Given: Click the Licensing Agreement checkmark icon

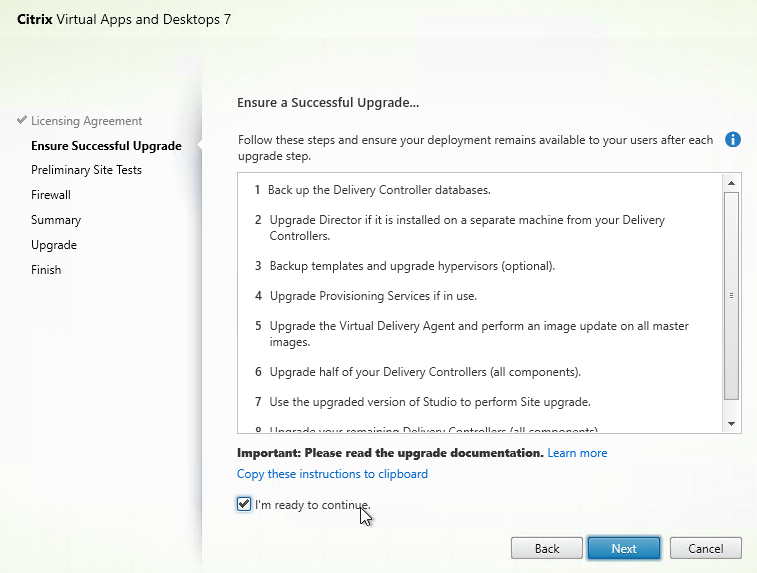Looking at the screenshot, I should click(22, 120).
